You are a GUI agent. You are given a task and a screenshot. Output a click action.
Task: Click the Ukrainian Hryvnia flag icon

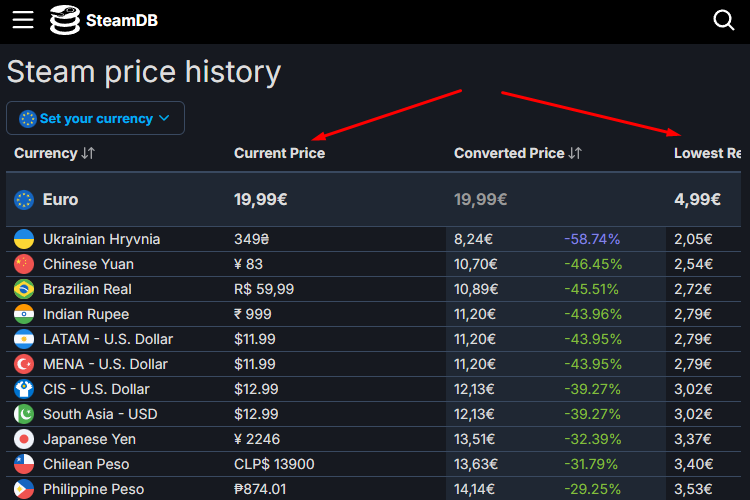tap(24, 239)
